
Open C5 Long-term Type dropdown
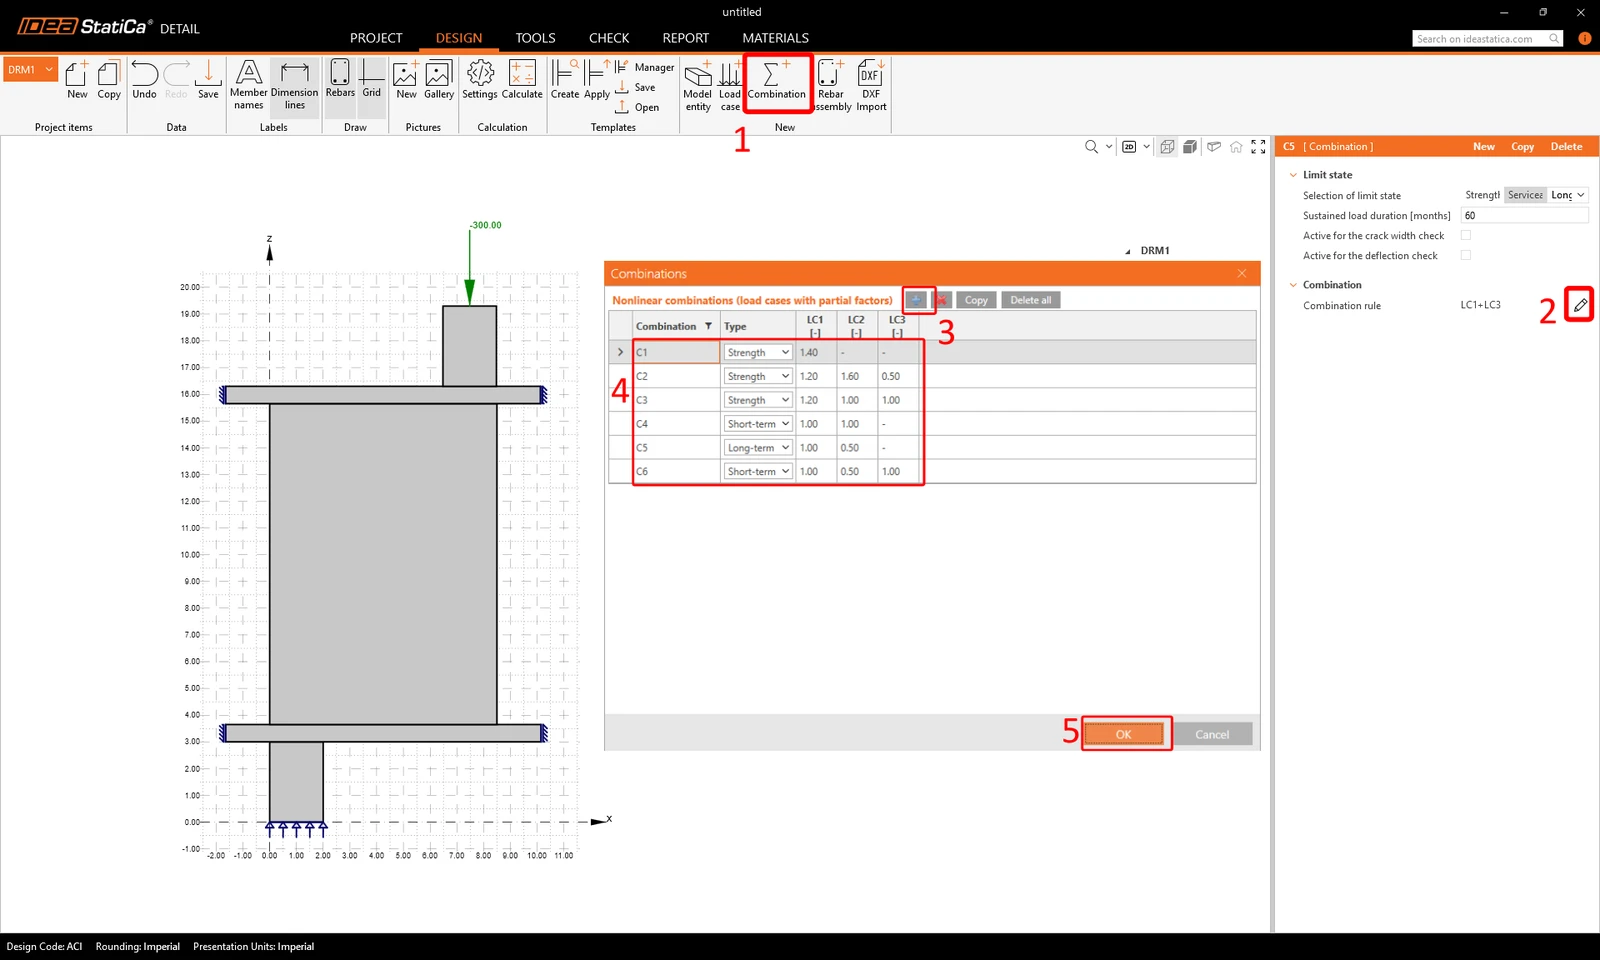click(x=758, y=448)
